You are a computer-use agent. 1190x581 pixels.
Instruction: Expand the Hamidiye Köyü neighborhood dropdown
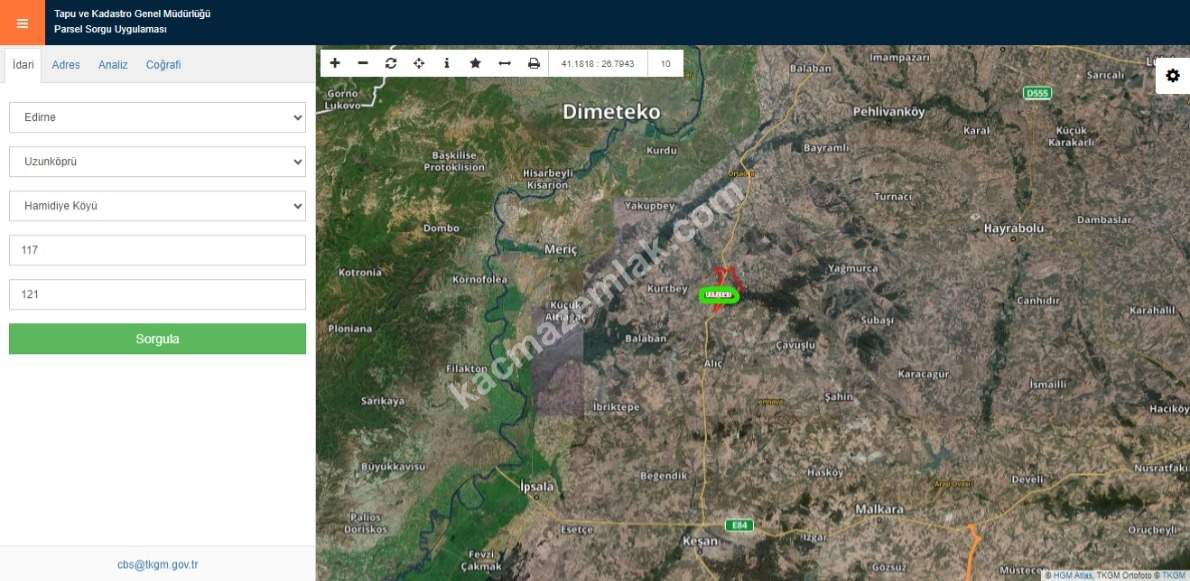tap(157, 206)
